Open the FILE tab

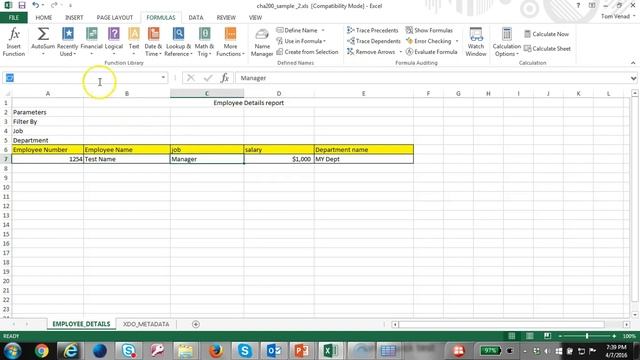13,18
